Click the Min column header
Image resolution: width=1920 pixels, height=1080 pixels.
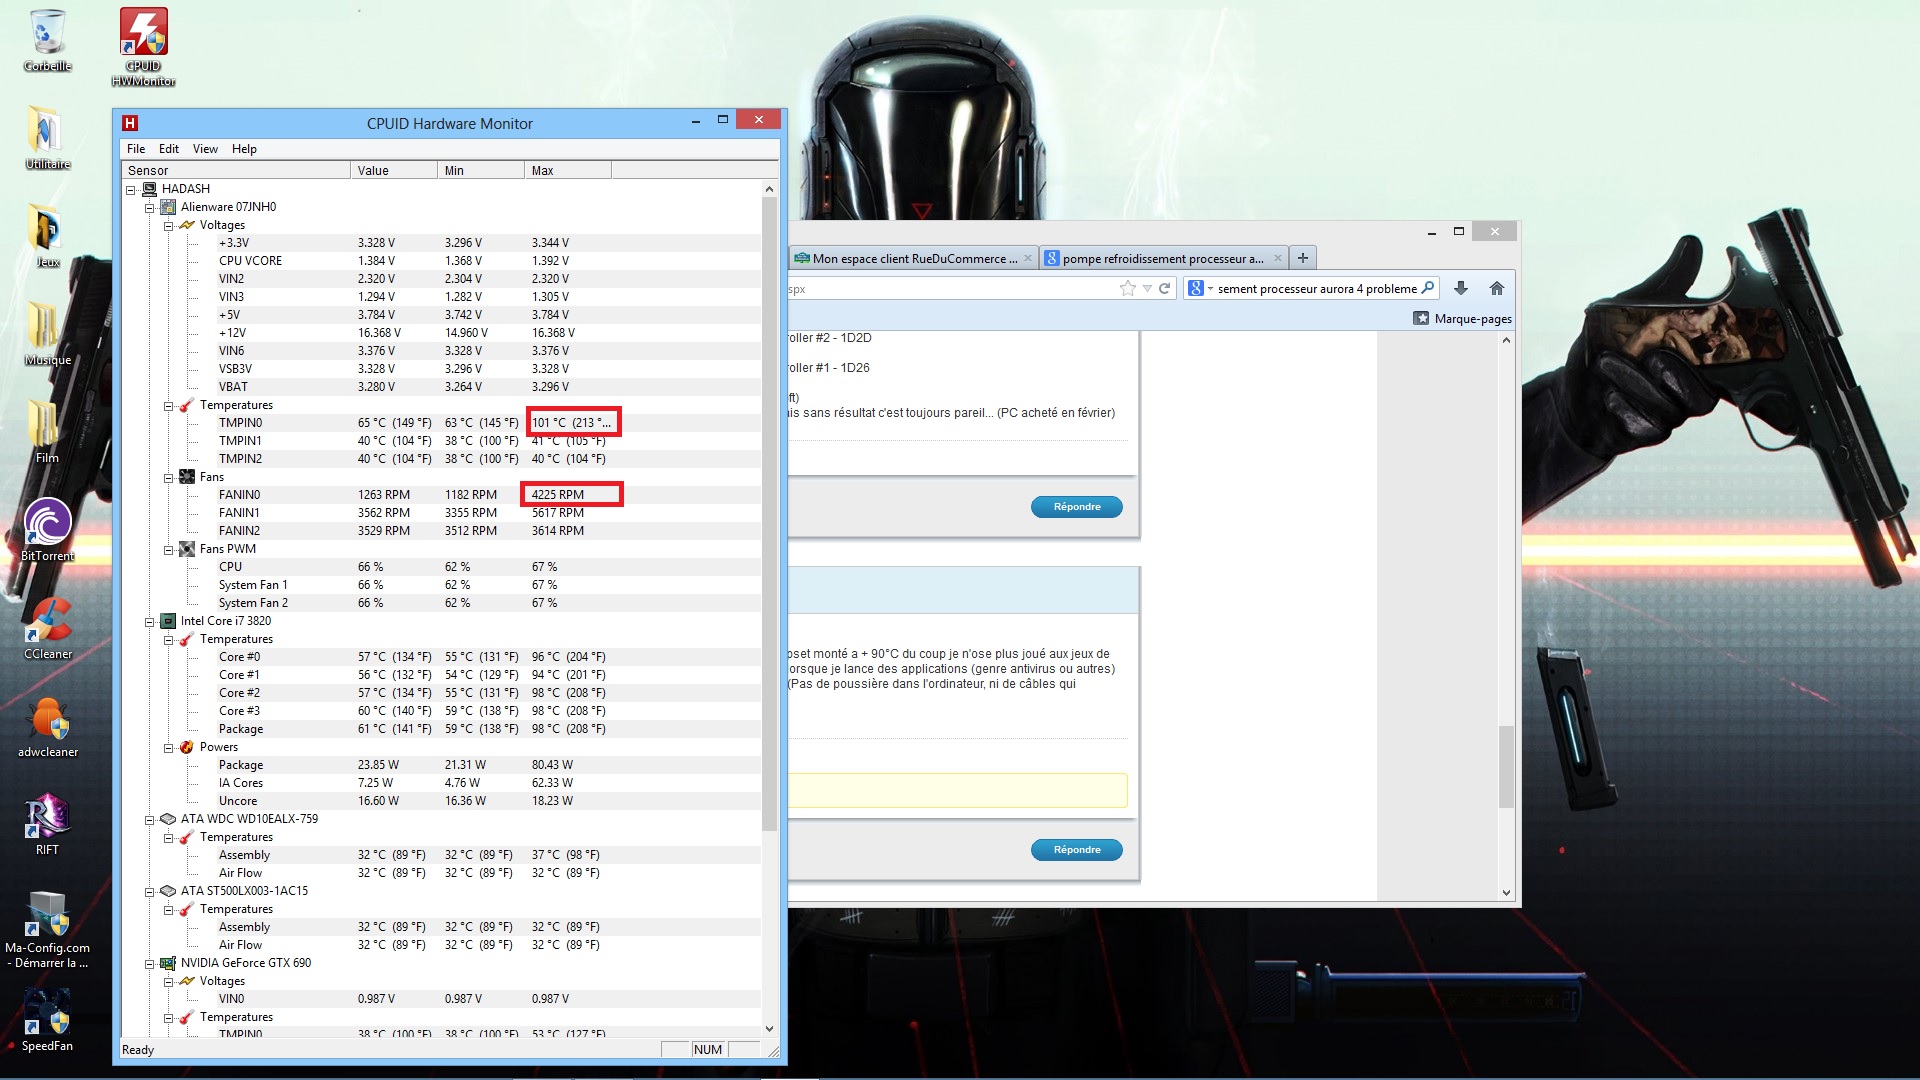(x=481, y=170)
